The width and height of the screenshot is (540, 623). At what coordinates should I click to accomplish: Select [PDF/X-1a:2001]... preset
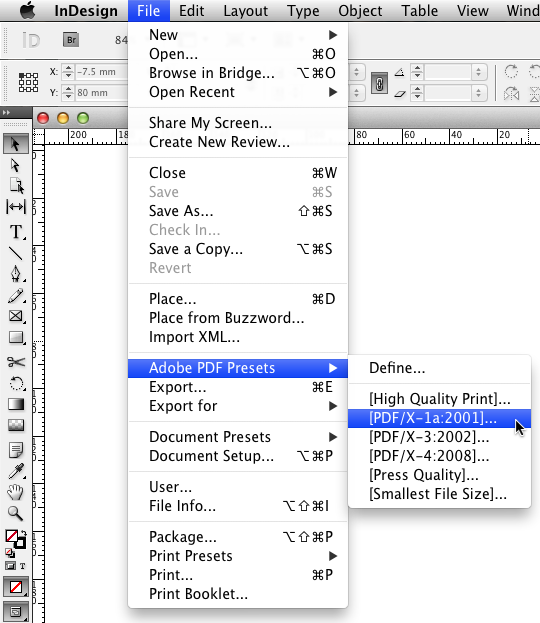click(x=439, y=418)
